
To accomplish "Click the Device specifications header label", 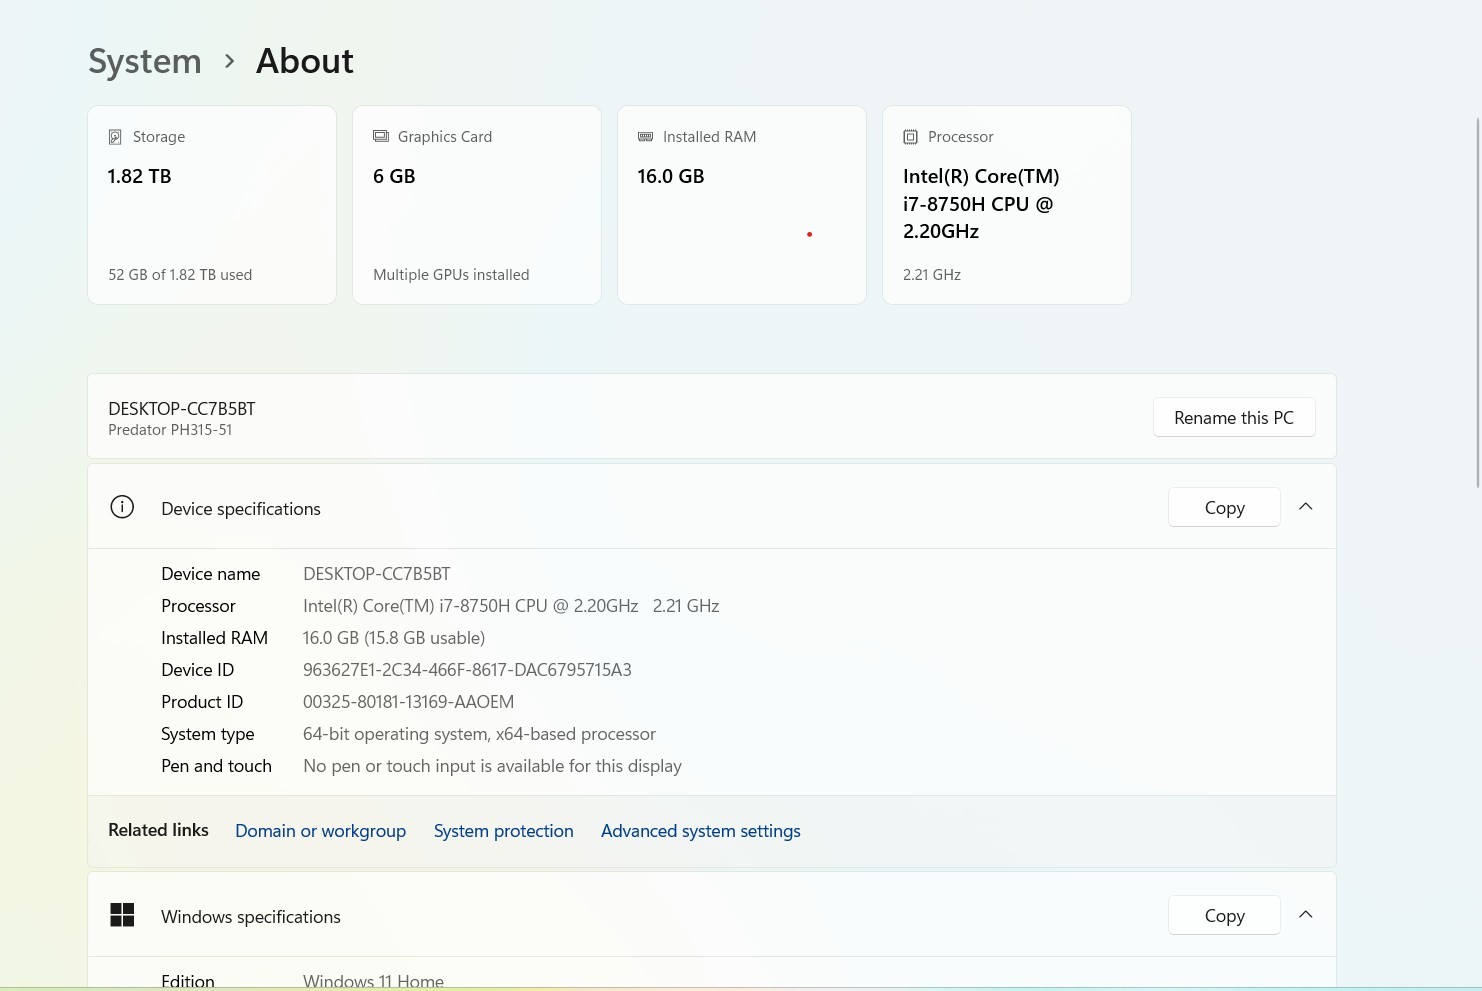I will tap(241, 509).
